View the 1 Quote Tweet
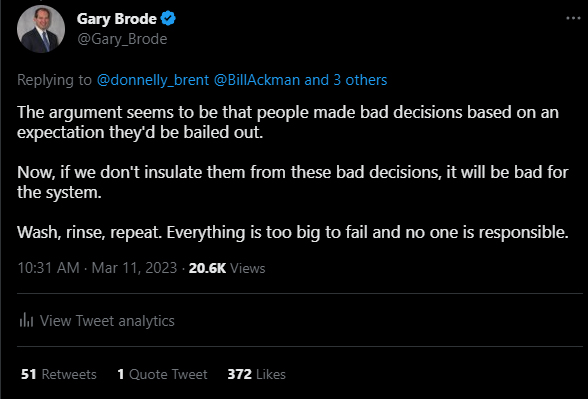 (162, 374)
